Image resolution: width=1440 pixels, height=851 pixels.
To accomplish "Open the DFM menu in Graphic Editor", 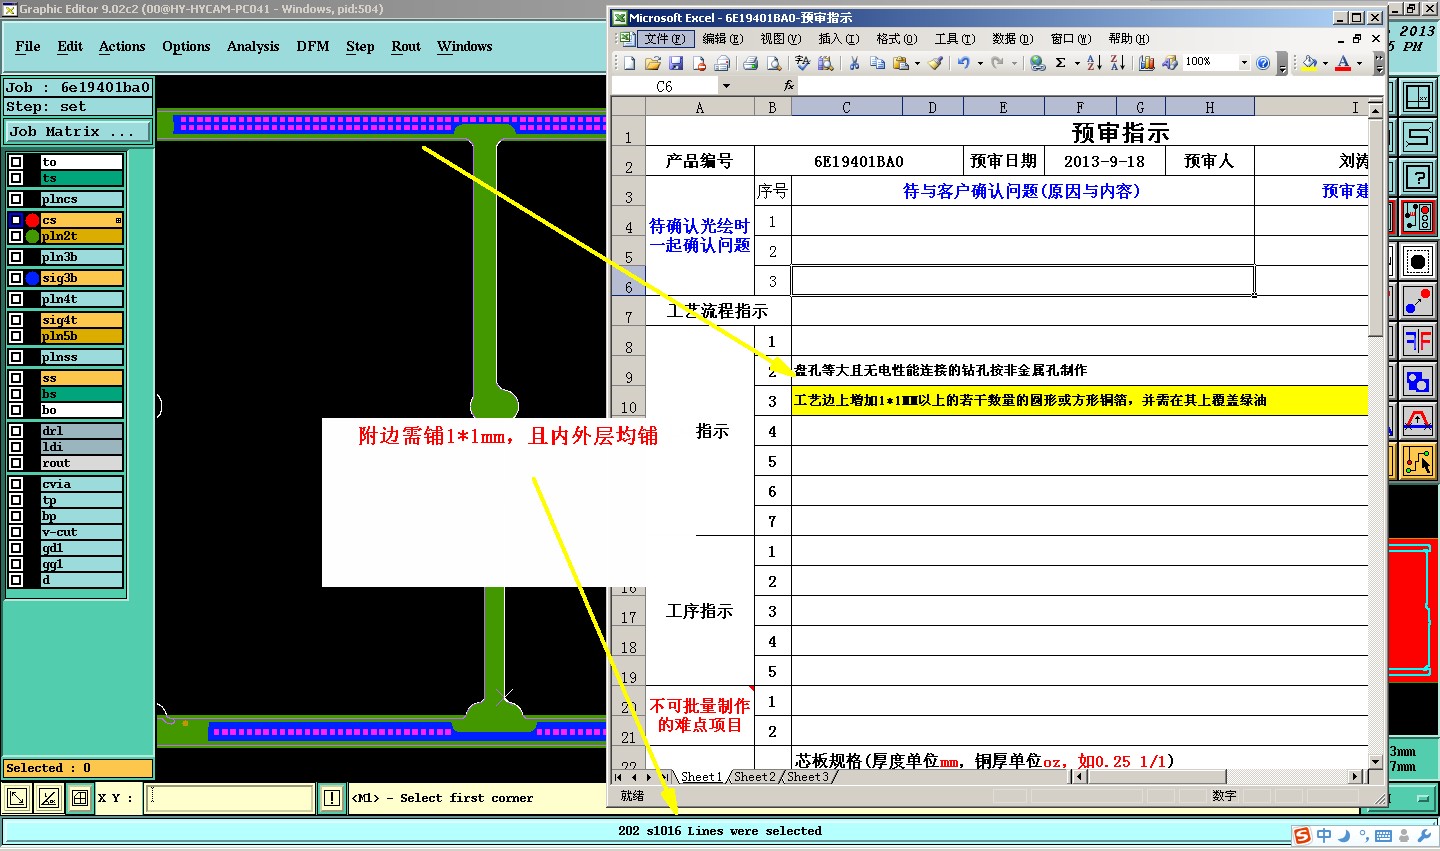I will point(313,46).
